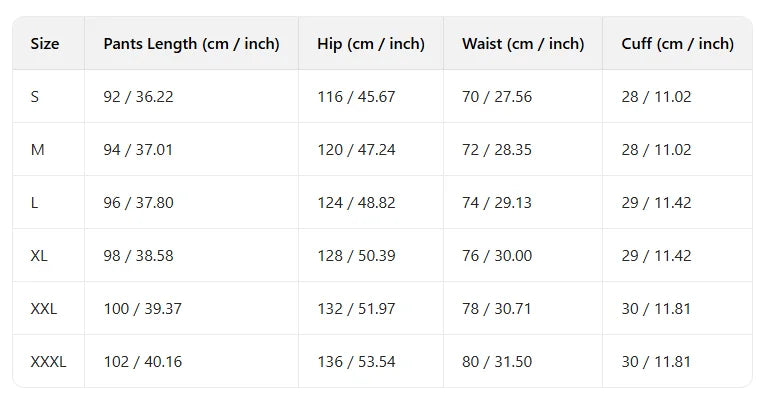Select the M size row label

pyautogui.click(x=38, y=150)
